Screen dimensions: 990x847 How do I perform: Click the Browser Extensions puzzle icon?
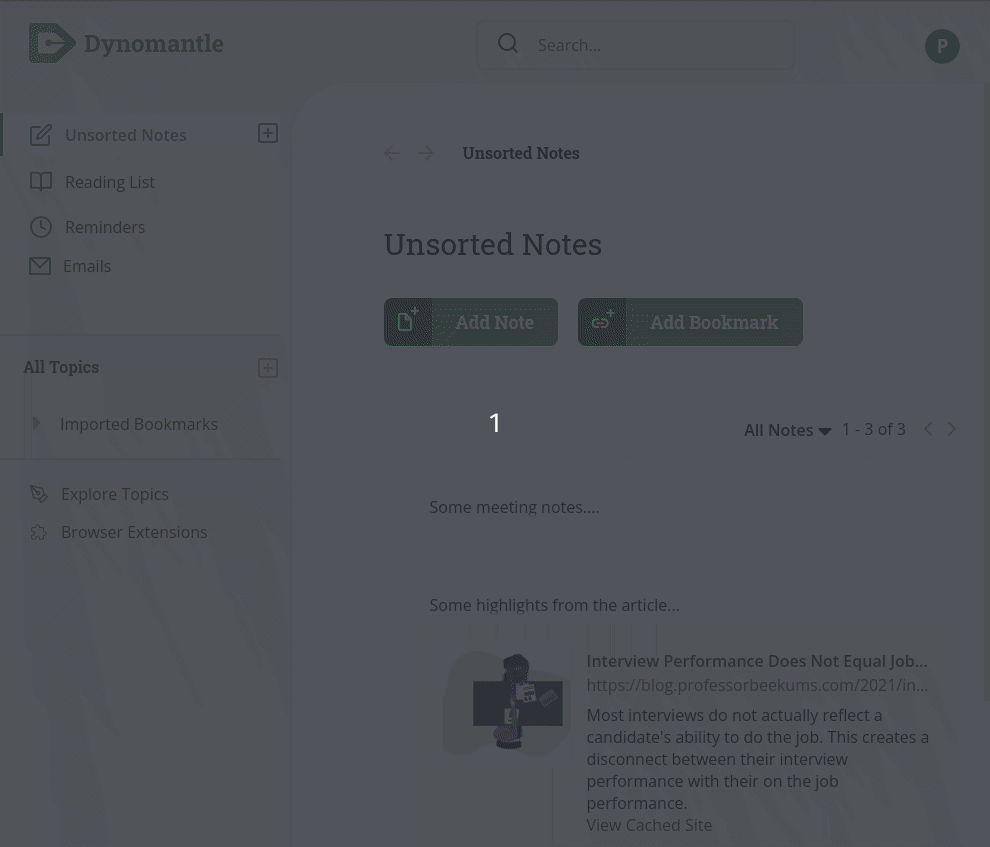tap(39, 532)
